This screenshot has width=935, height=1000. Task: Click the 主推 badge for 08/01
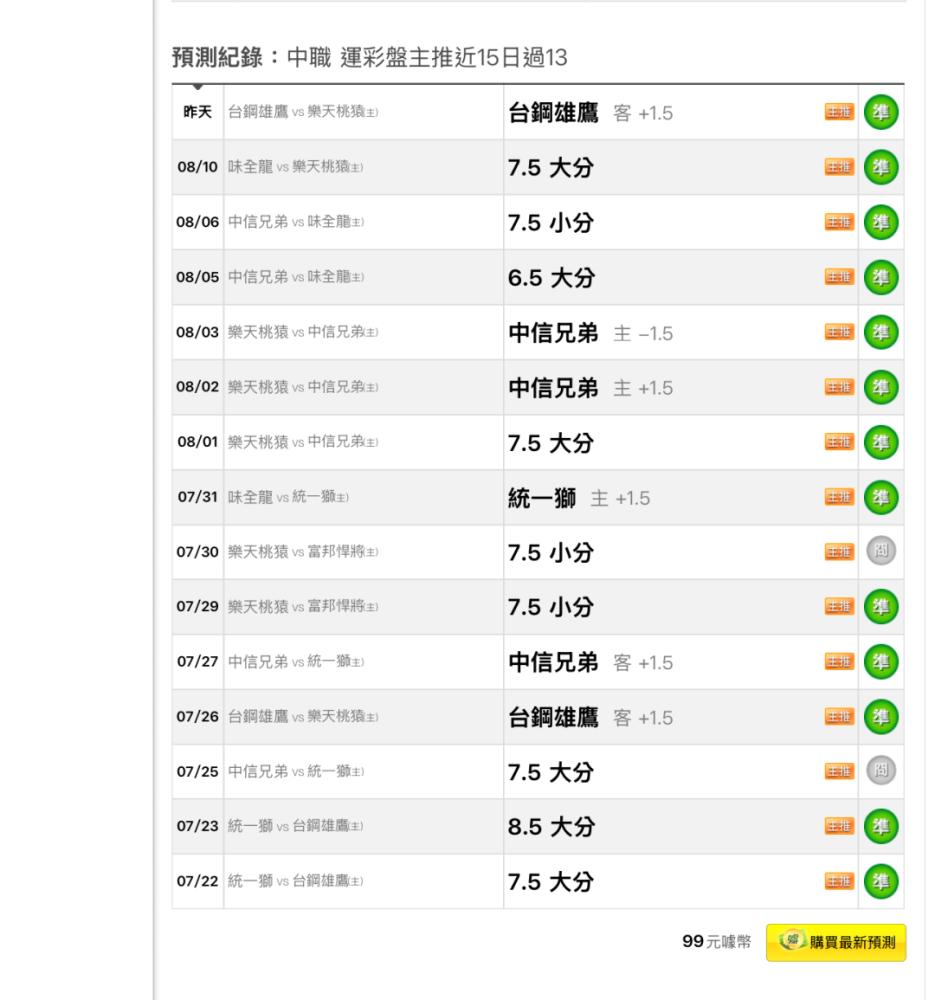[x=839, y=442]
